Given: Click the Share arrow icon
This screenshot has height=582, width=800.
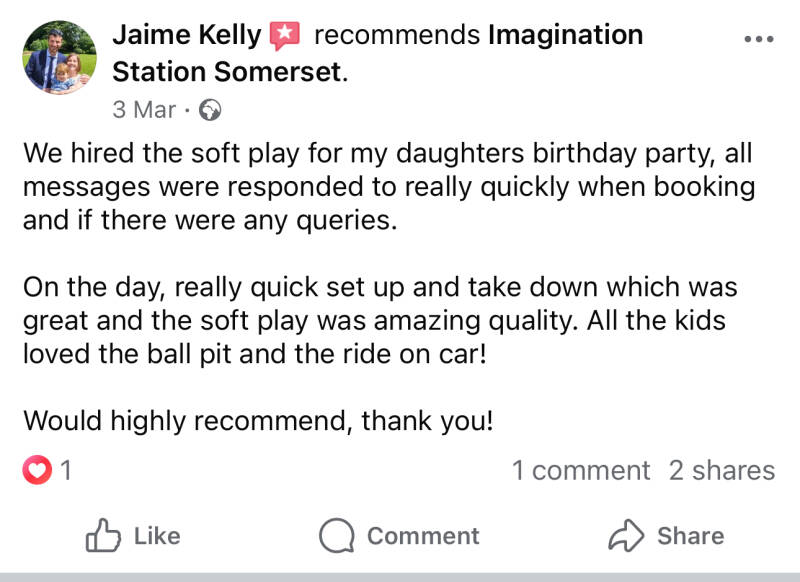Looking at the screenshot, I should 626,536.
